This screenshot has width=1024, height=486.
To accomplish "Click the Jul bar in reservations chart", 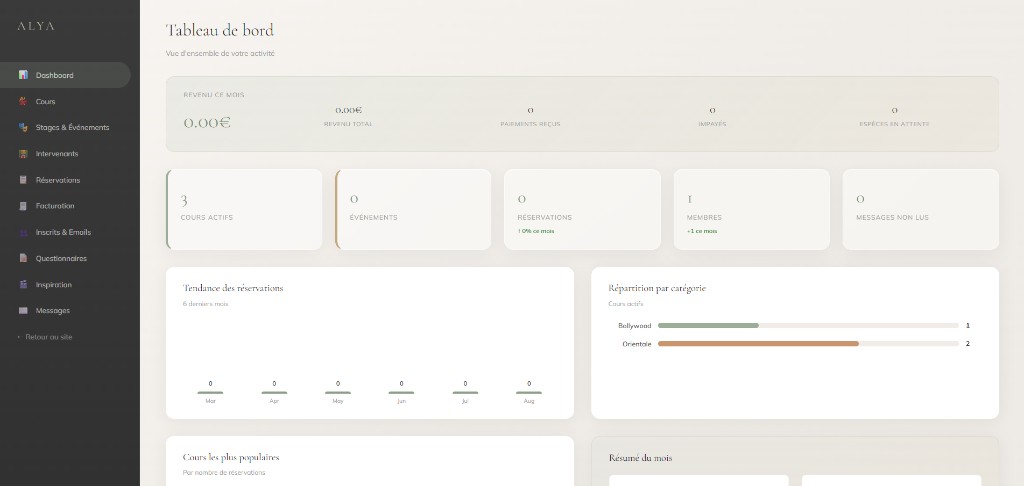I will pos(465,393).
